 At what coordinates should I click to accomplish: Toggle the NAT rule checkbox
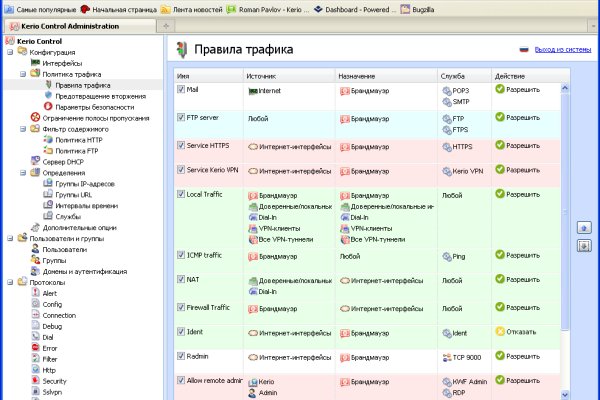click(181, 280)
